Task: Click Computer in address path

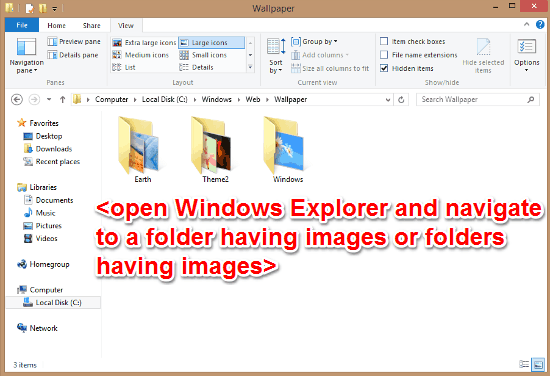Action: [112, 100]
